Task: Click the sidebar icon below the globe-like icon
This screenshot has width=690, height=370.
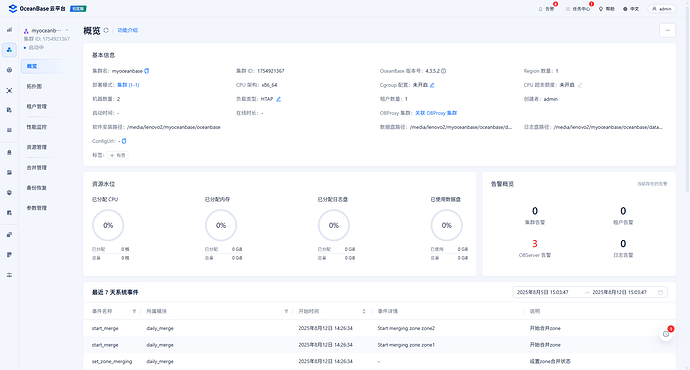Action: [9, 212]
